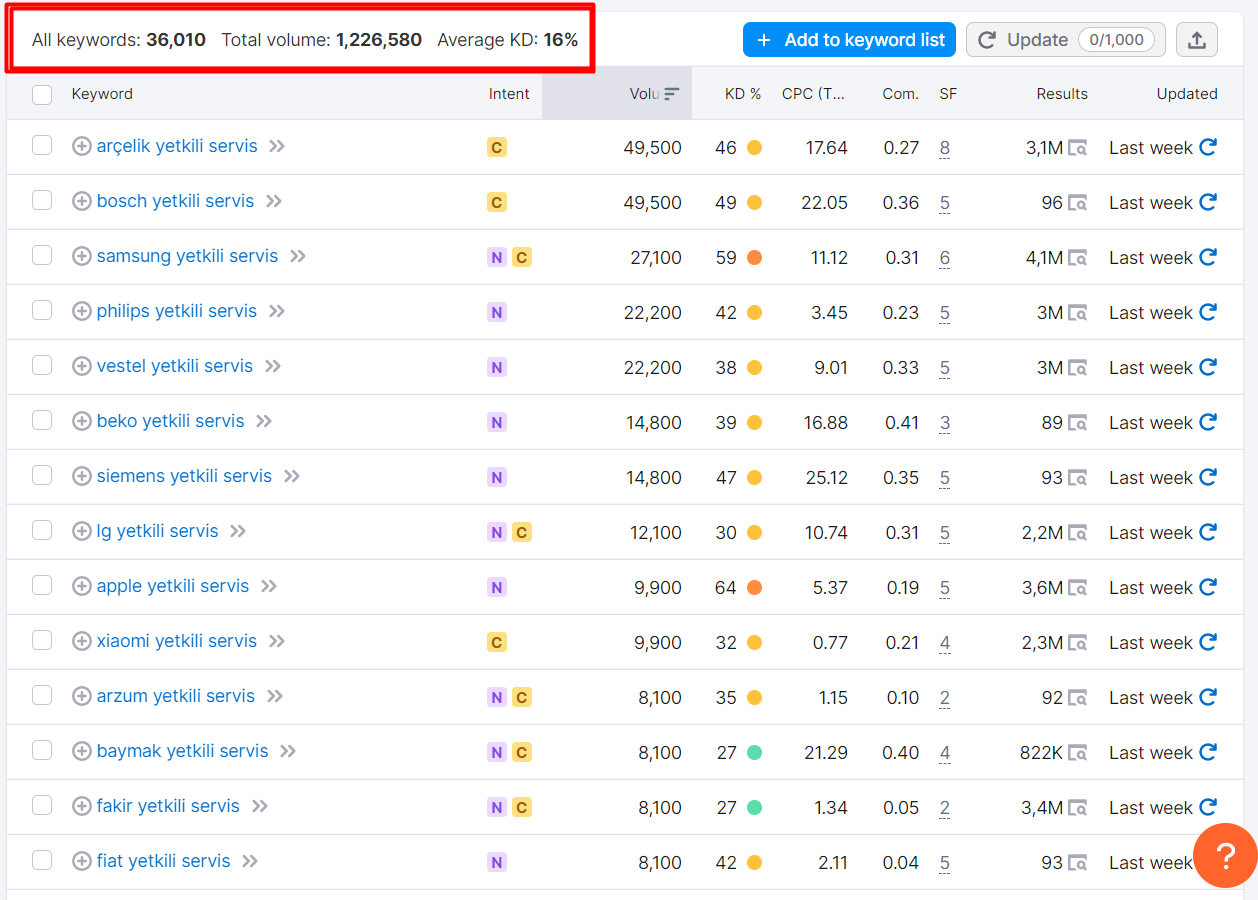Click yellow KD dot for arçelik row
Image resolution: width=1258 pixels, height=900 pixels.
tap(754, 148)
